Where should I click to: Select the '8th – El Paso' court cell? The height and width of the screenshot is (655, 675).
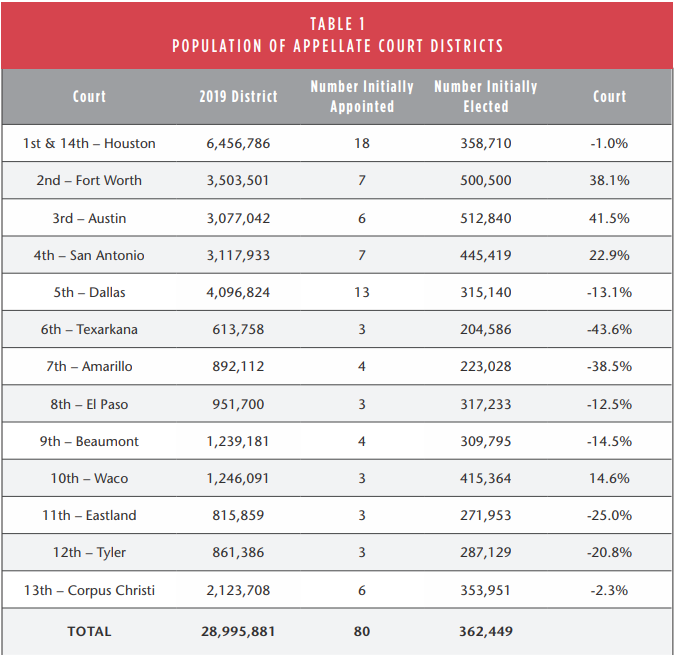(x=89, y=404)
